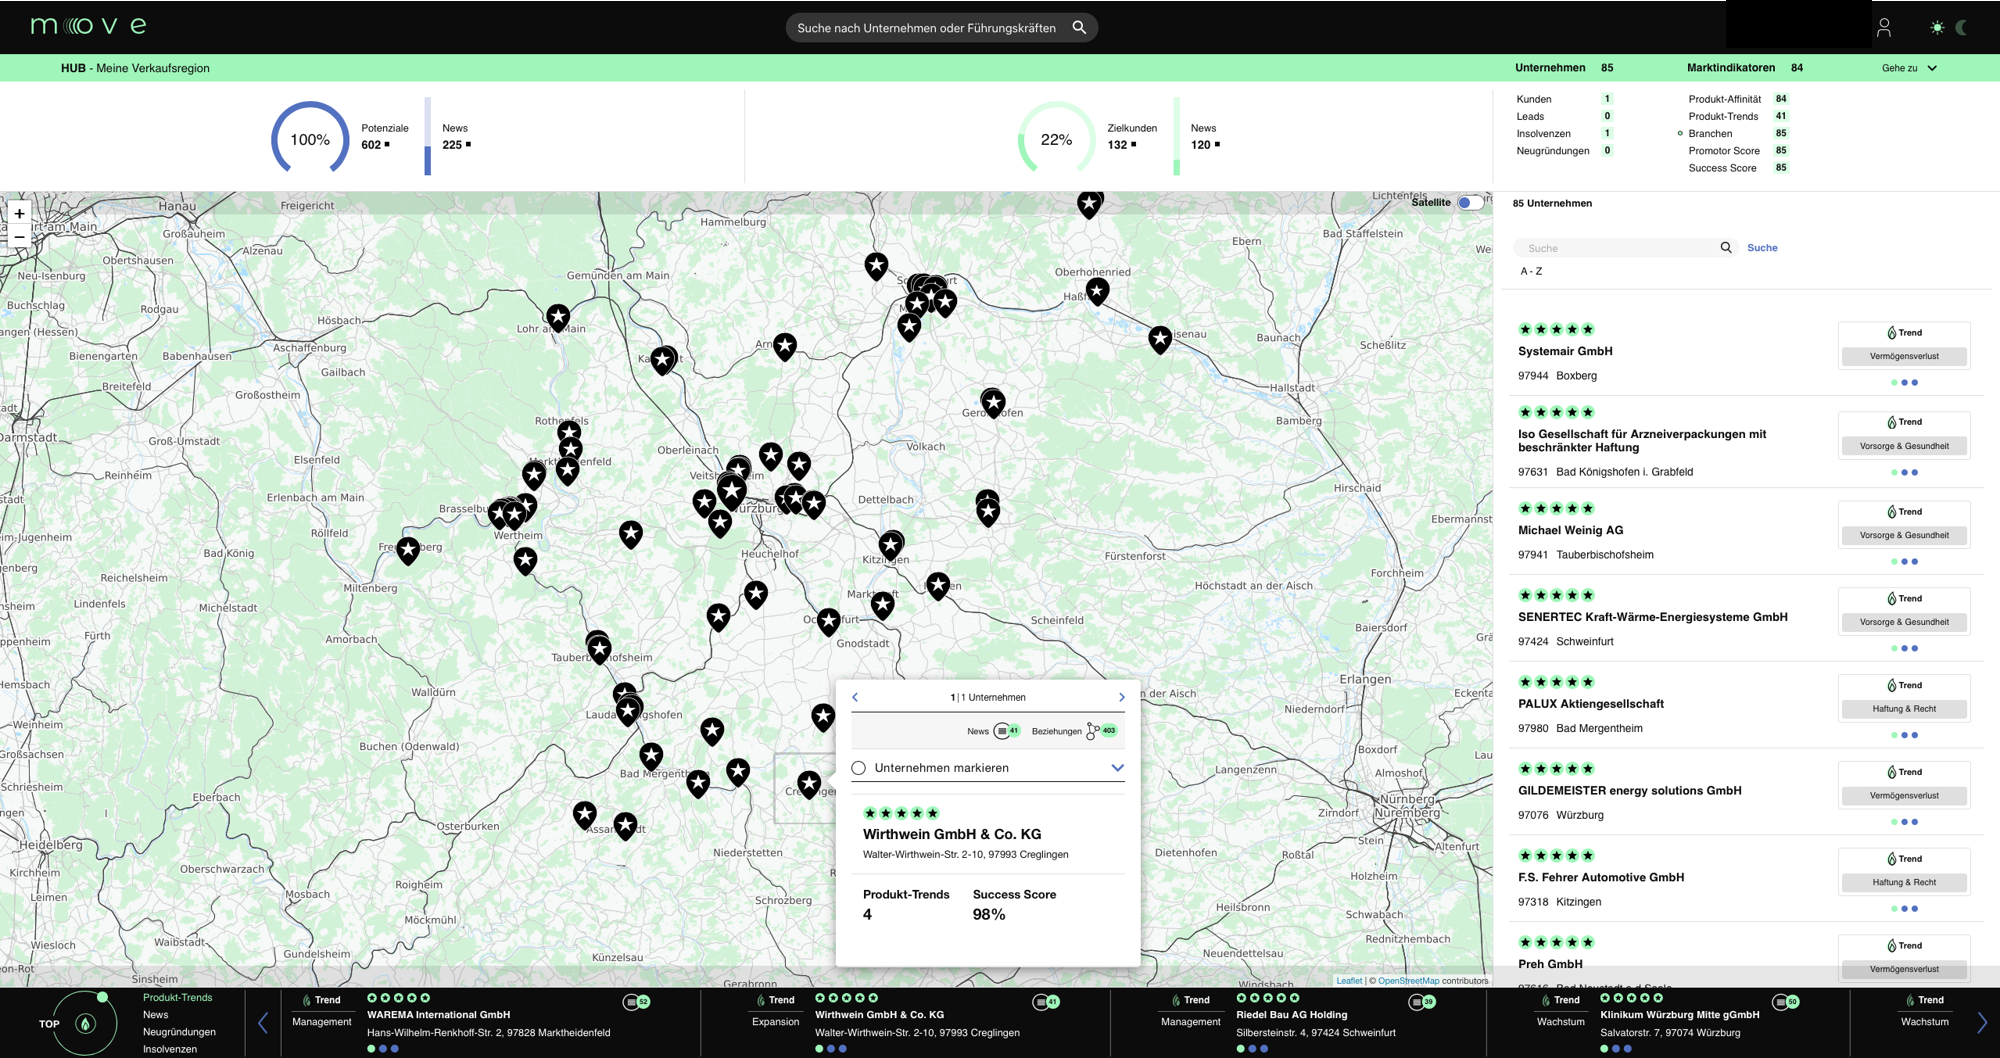Click the TOP flame icon in the dial
This screenshot has width=2000, height=1058.
(86, 1024)
